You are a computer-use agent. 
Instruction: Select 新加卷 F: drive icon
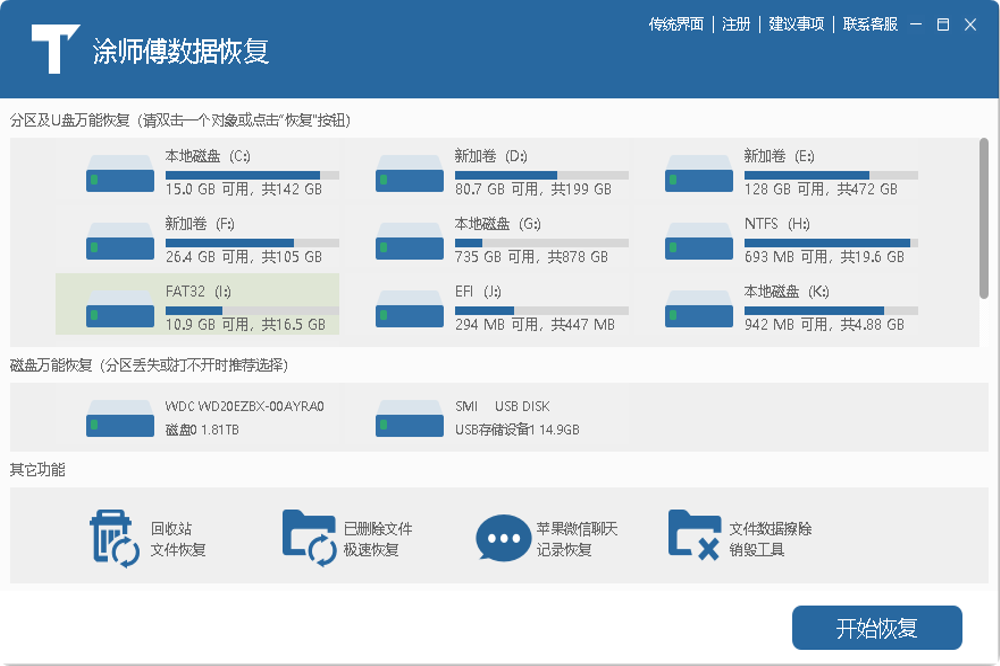pos(120,241)
